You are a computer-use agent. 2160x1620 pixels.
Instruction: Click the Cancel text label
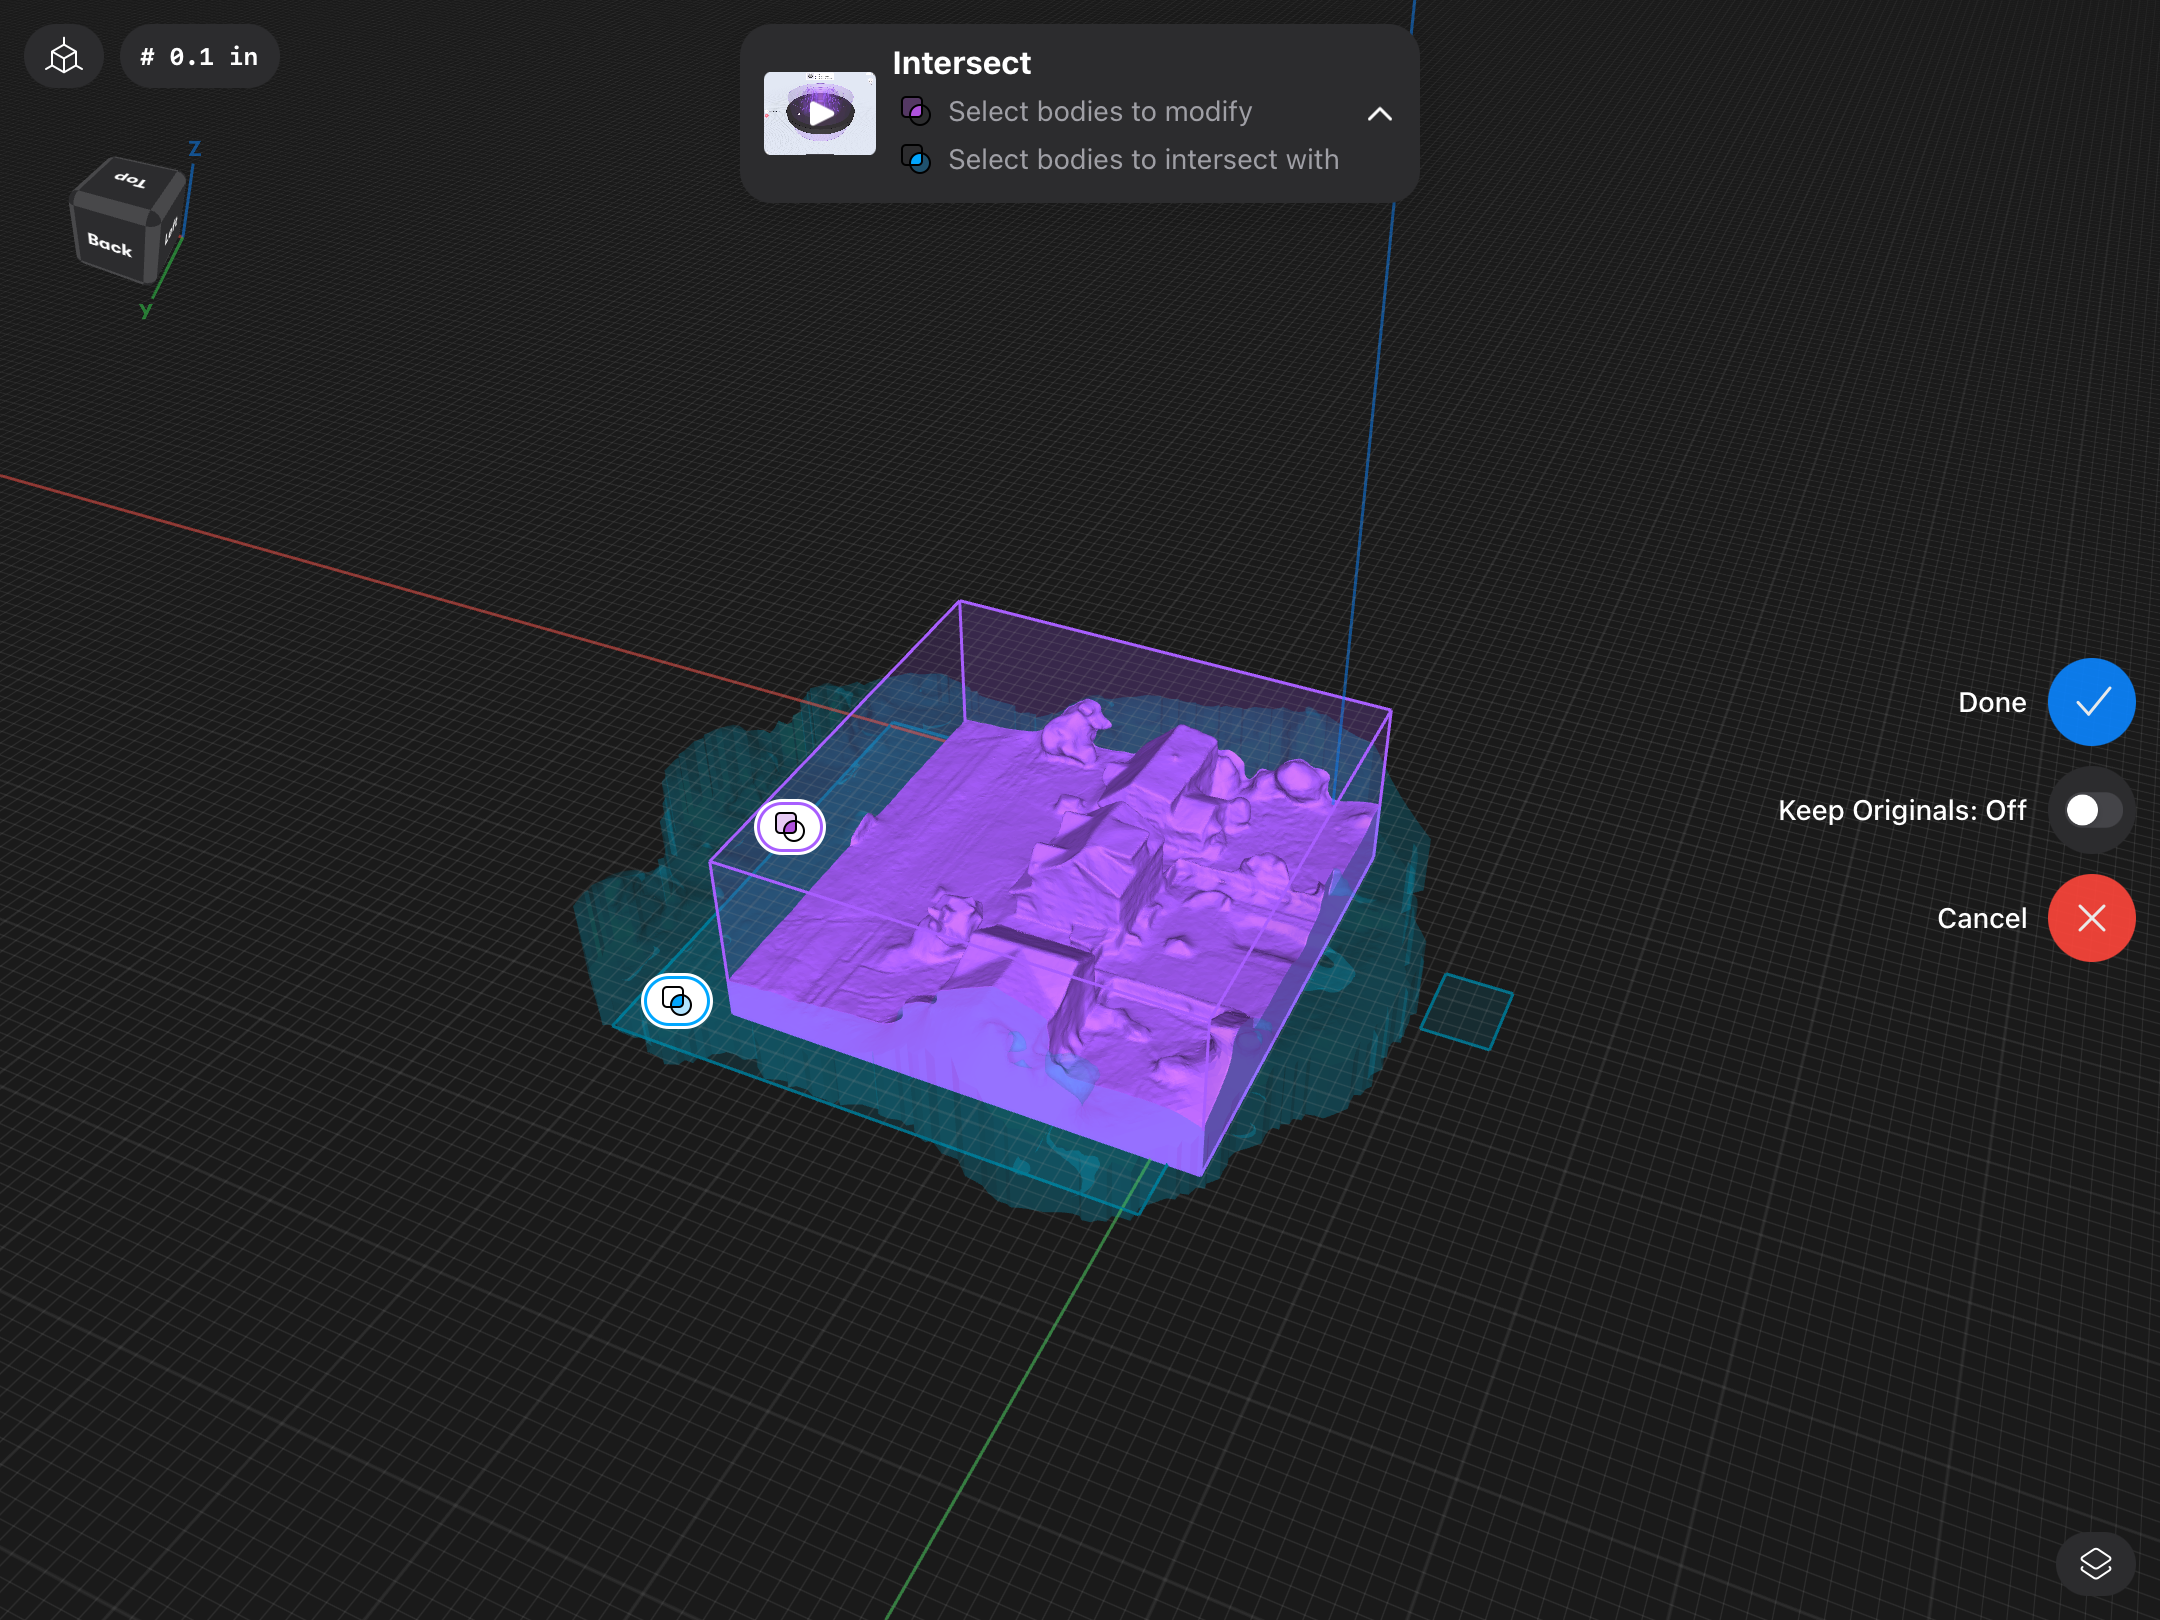point(1981,918)
